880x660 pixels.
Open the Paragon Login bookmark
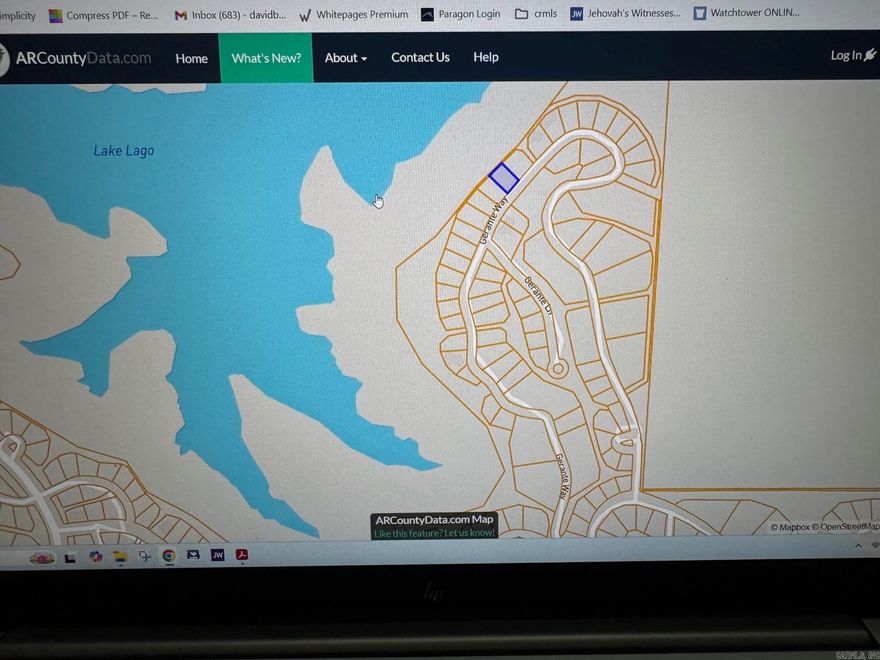[460, 14]
